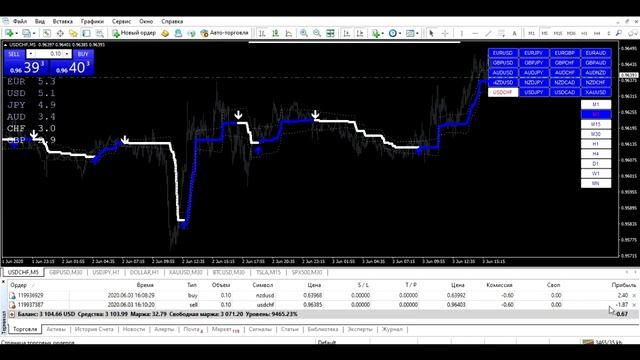The height and width of the screenshot is (360, 640).
Task: Zoom out on the chart
Action: point(317,33)
